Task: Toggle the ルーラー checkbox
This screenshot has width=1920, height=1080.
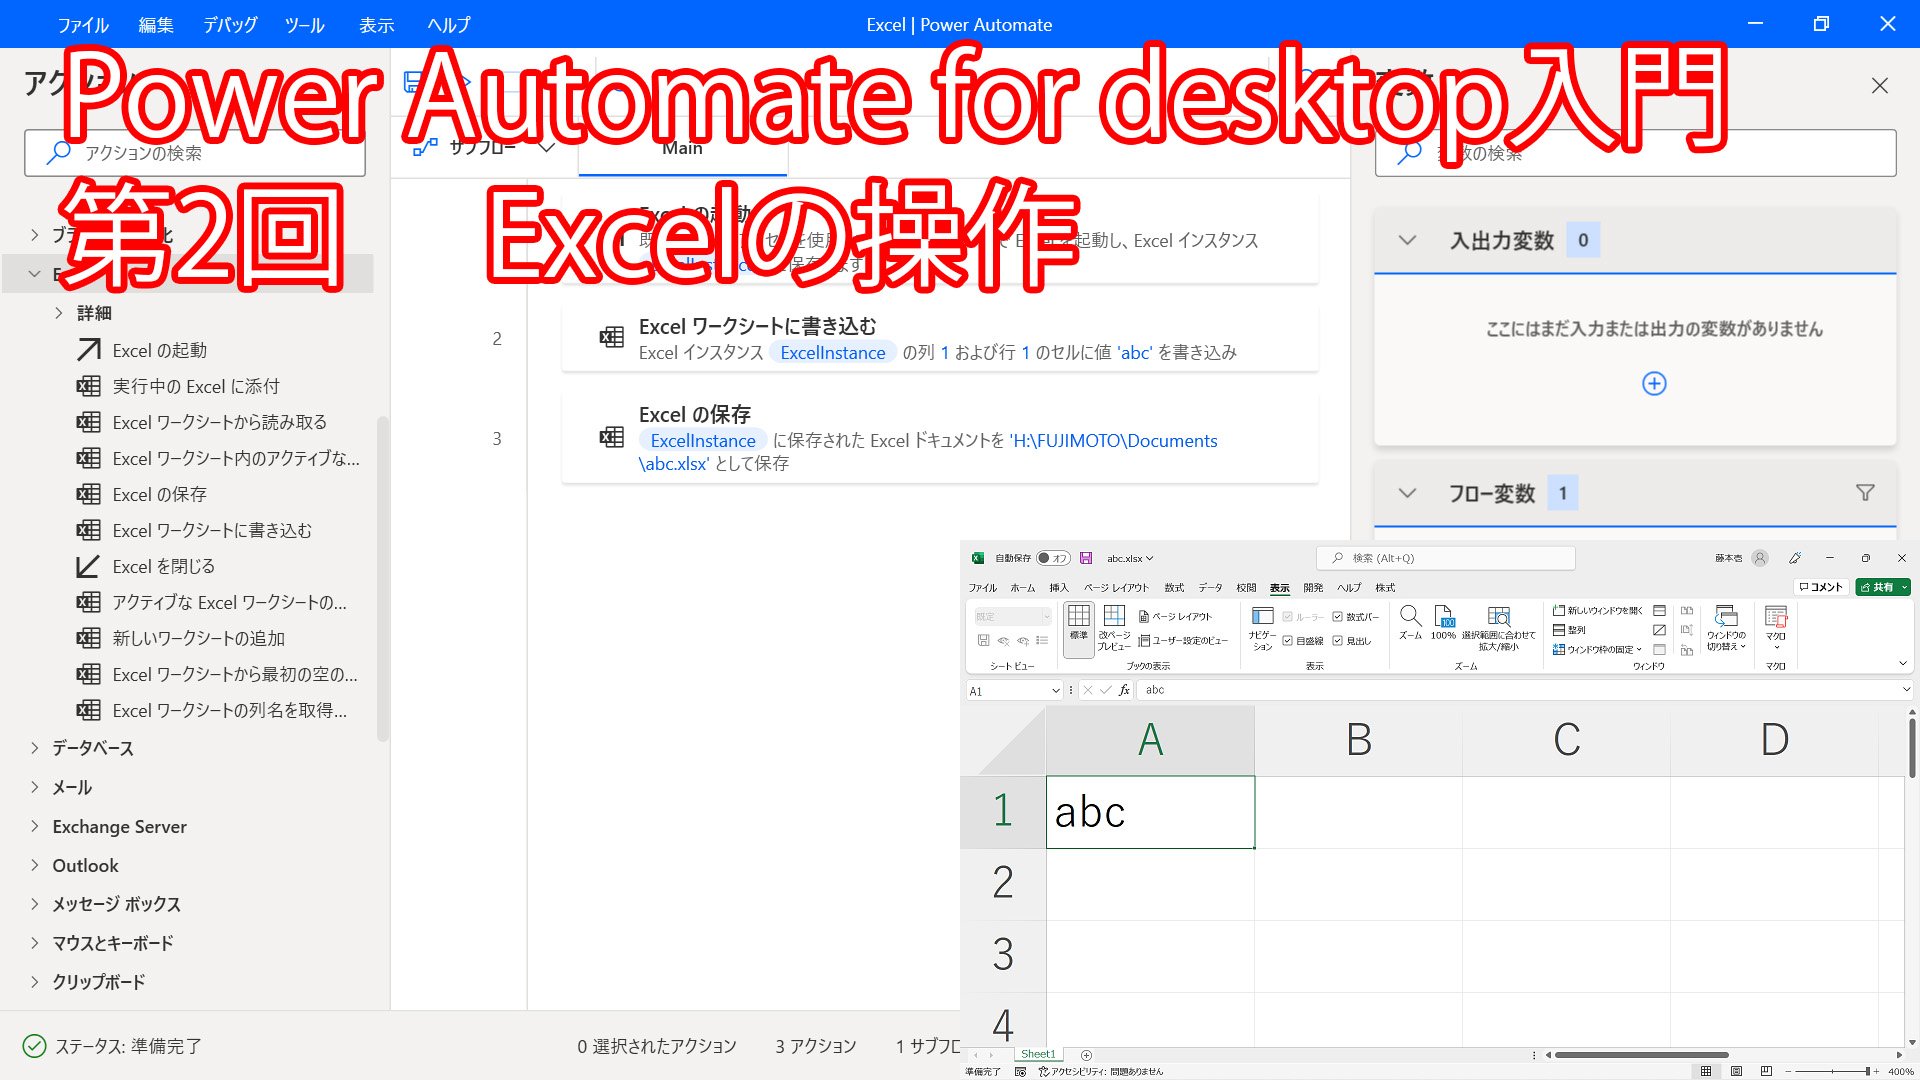Action: (1288, 617)
